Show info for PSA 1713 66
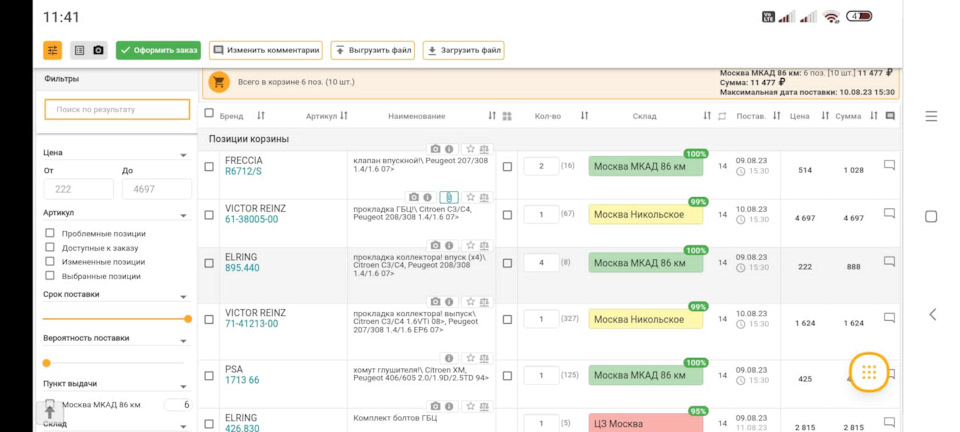Image resolution: width=960 pixels, height=432 pixels. coord(449,358)
